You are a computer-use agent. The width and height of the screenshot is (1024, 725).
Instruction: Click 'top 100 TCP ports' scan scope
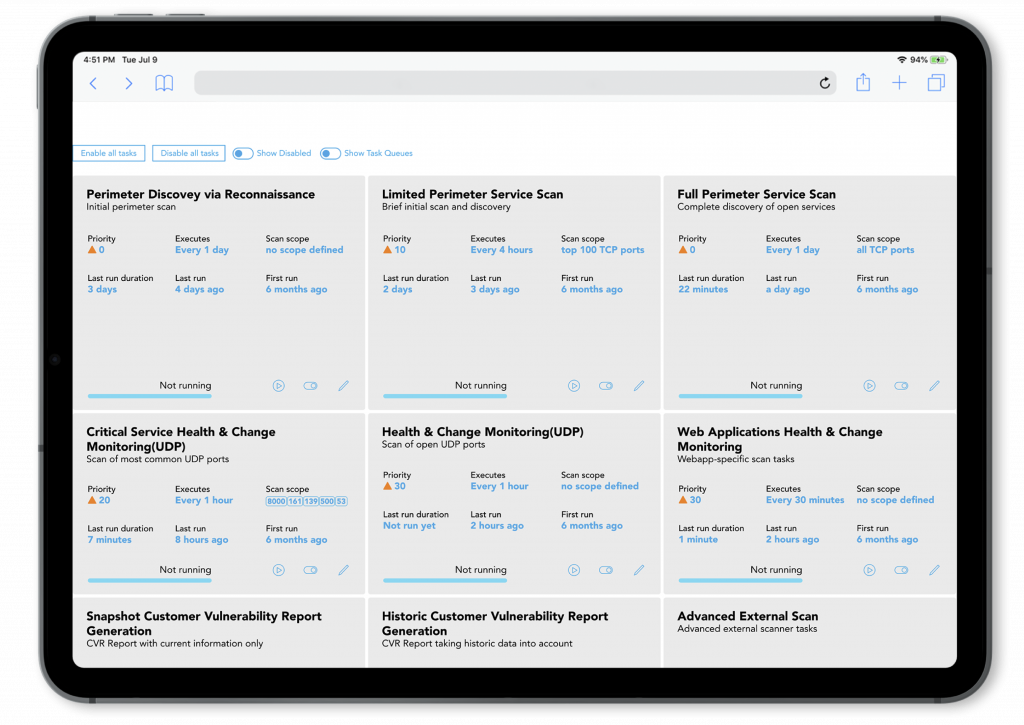[x=602, y=250]
